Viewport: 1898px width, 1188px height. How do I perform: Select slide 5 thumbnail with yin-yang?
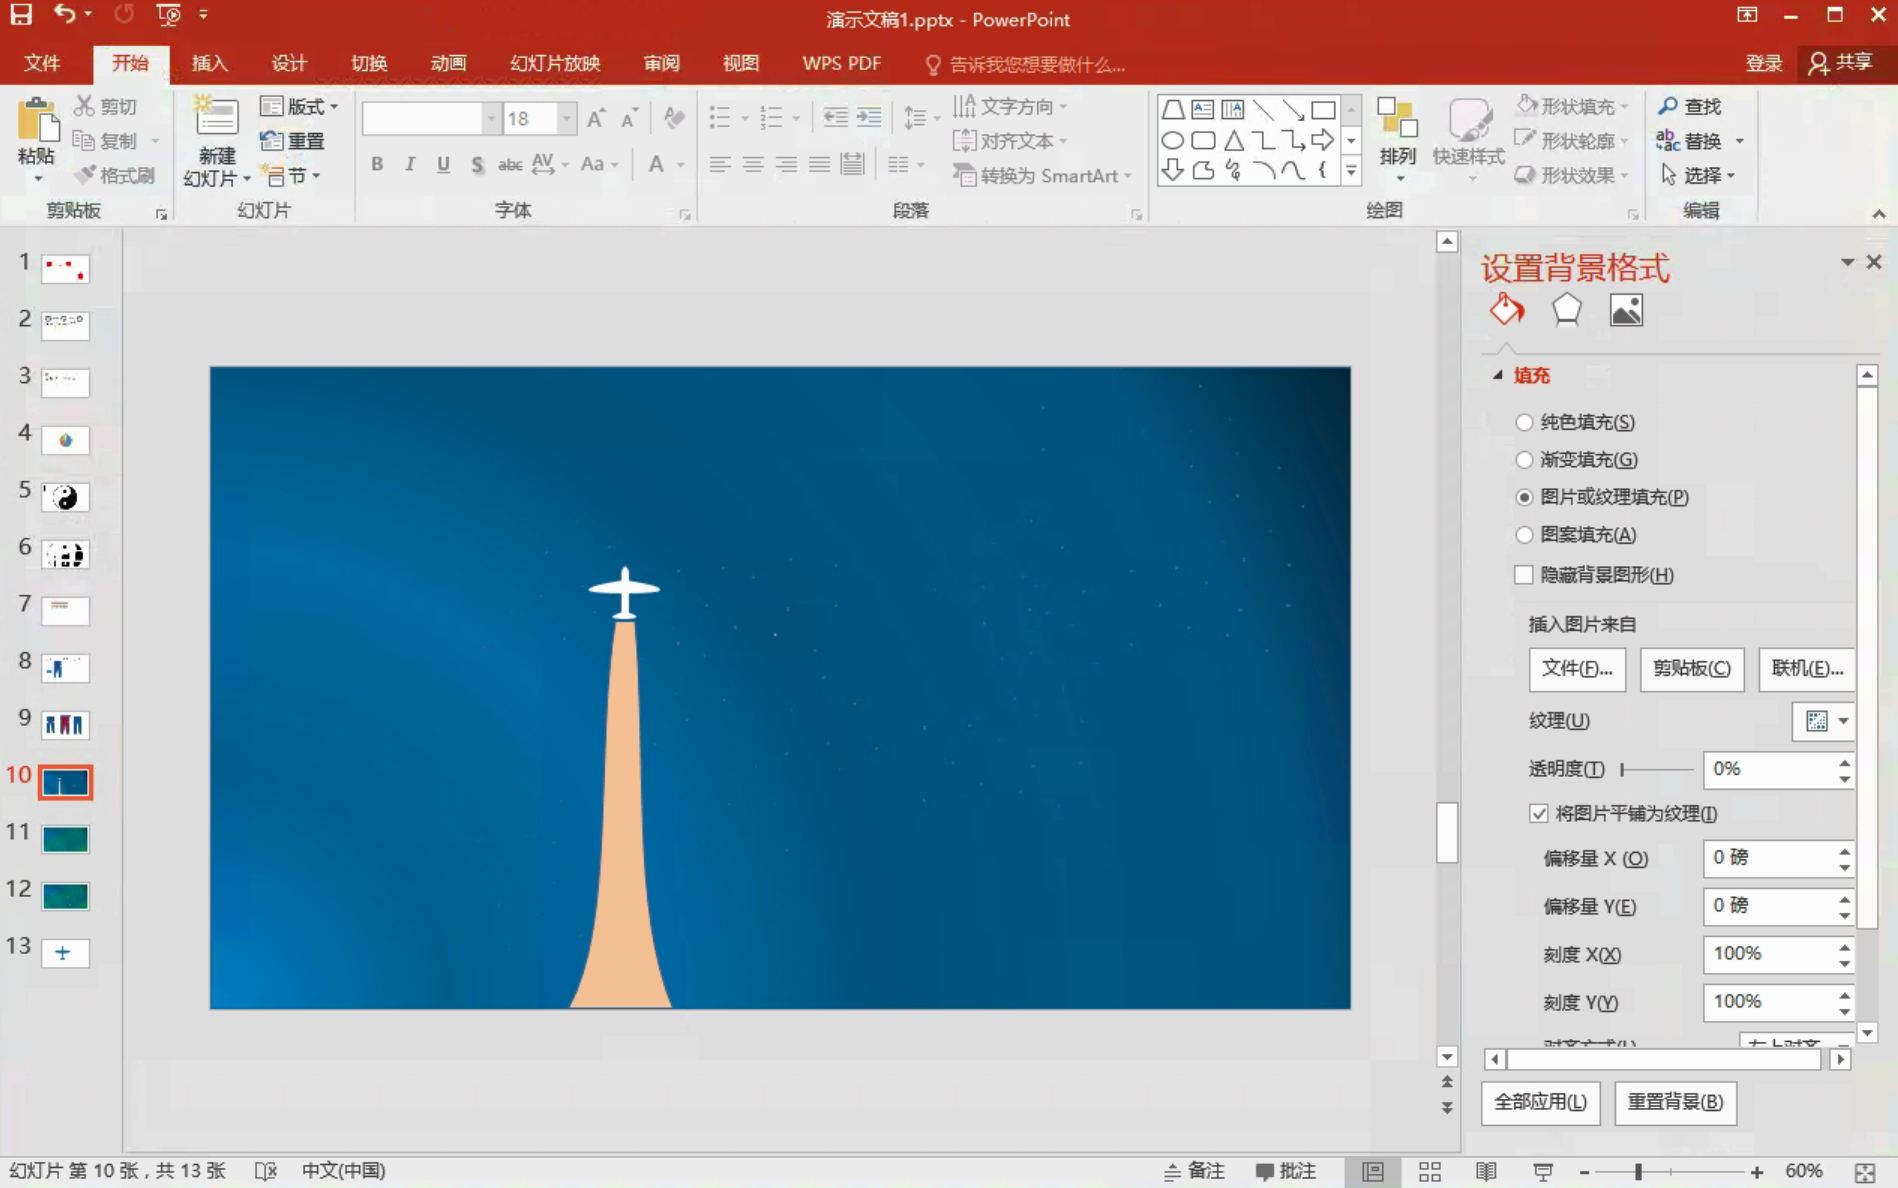65,497
